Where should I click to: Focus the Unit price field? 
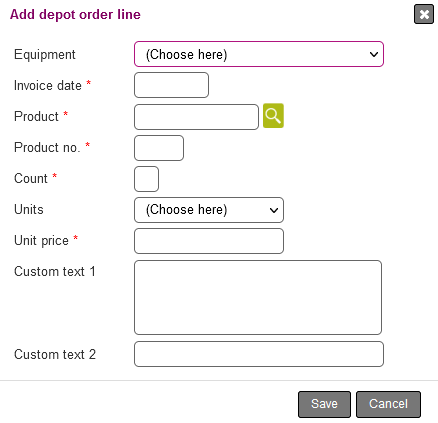[x=209, y=241]
